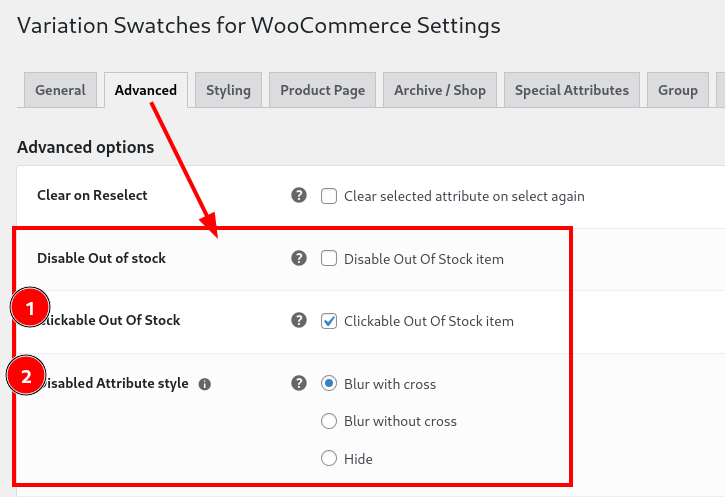Click the red number 1 annotation badge
The height and width of the screenshot is (497, 725).
tap(30, 307)
